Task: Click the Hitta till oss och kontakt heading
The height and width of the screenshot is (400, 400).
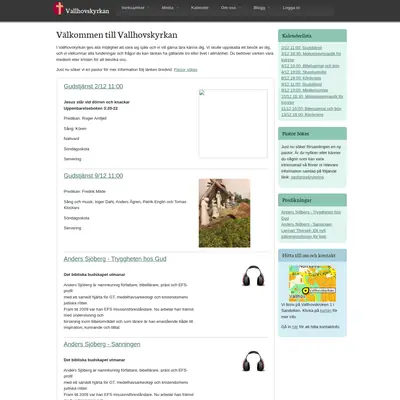Action: 312,255
